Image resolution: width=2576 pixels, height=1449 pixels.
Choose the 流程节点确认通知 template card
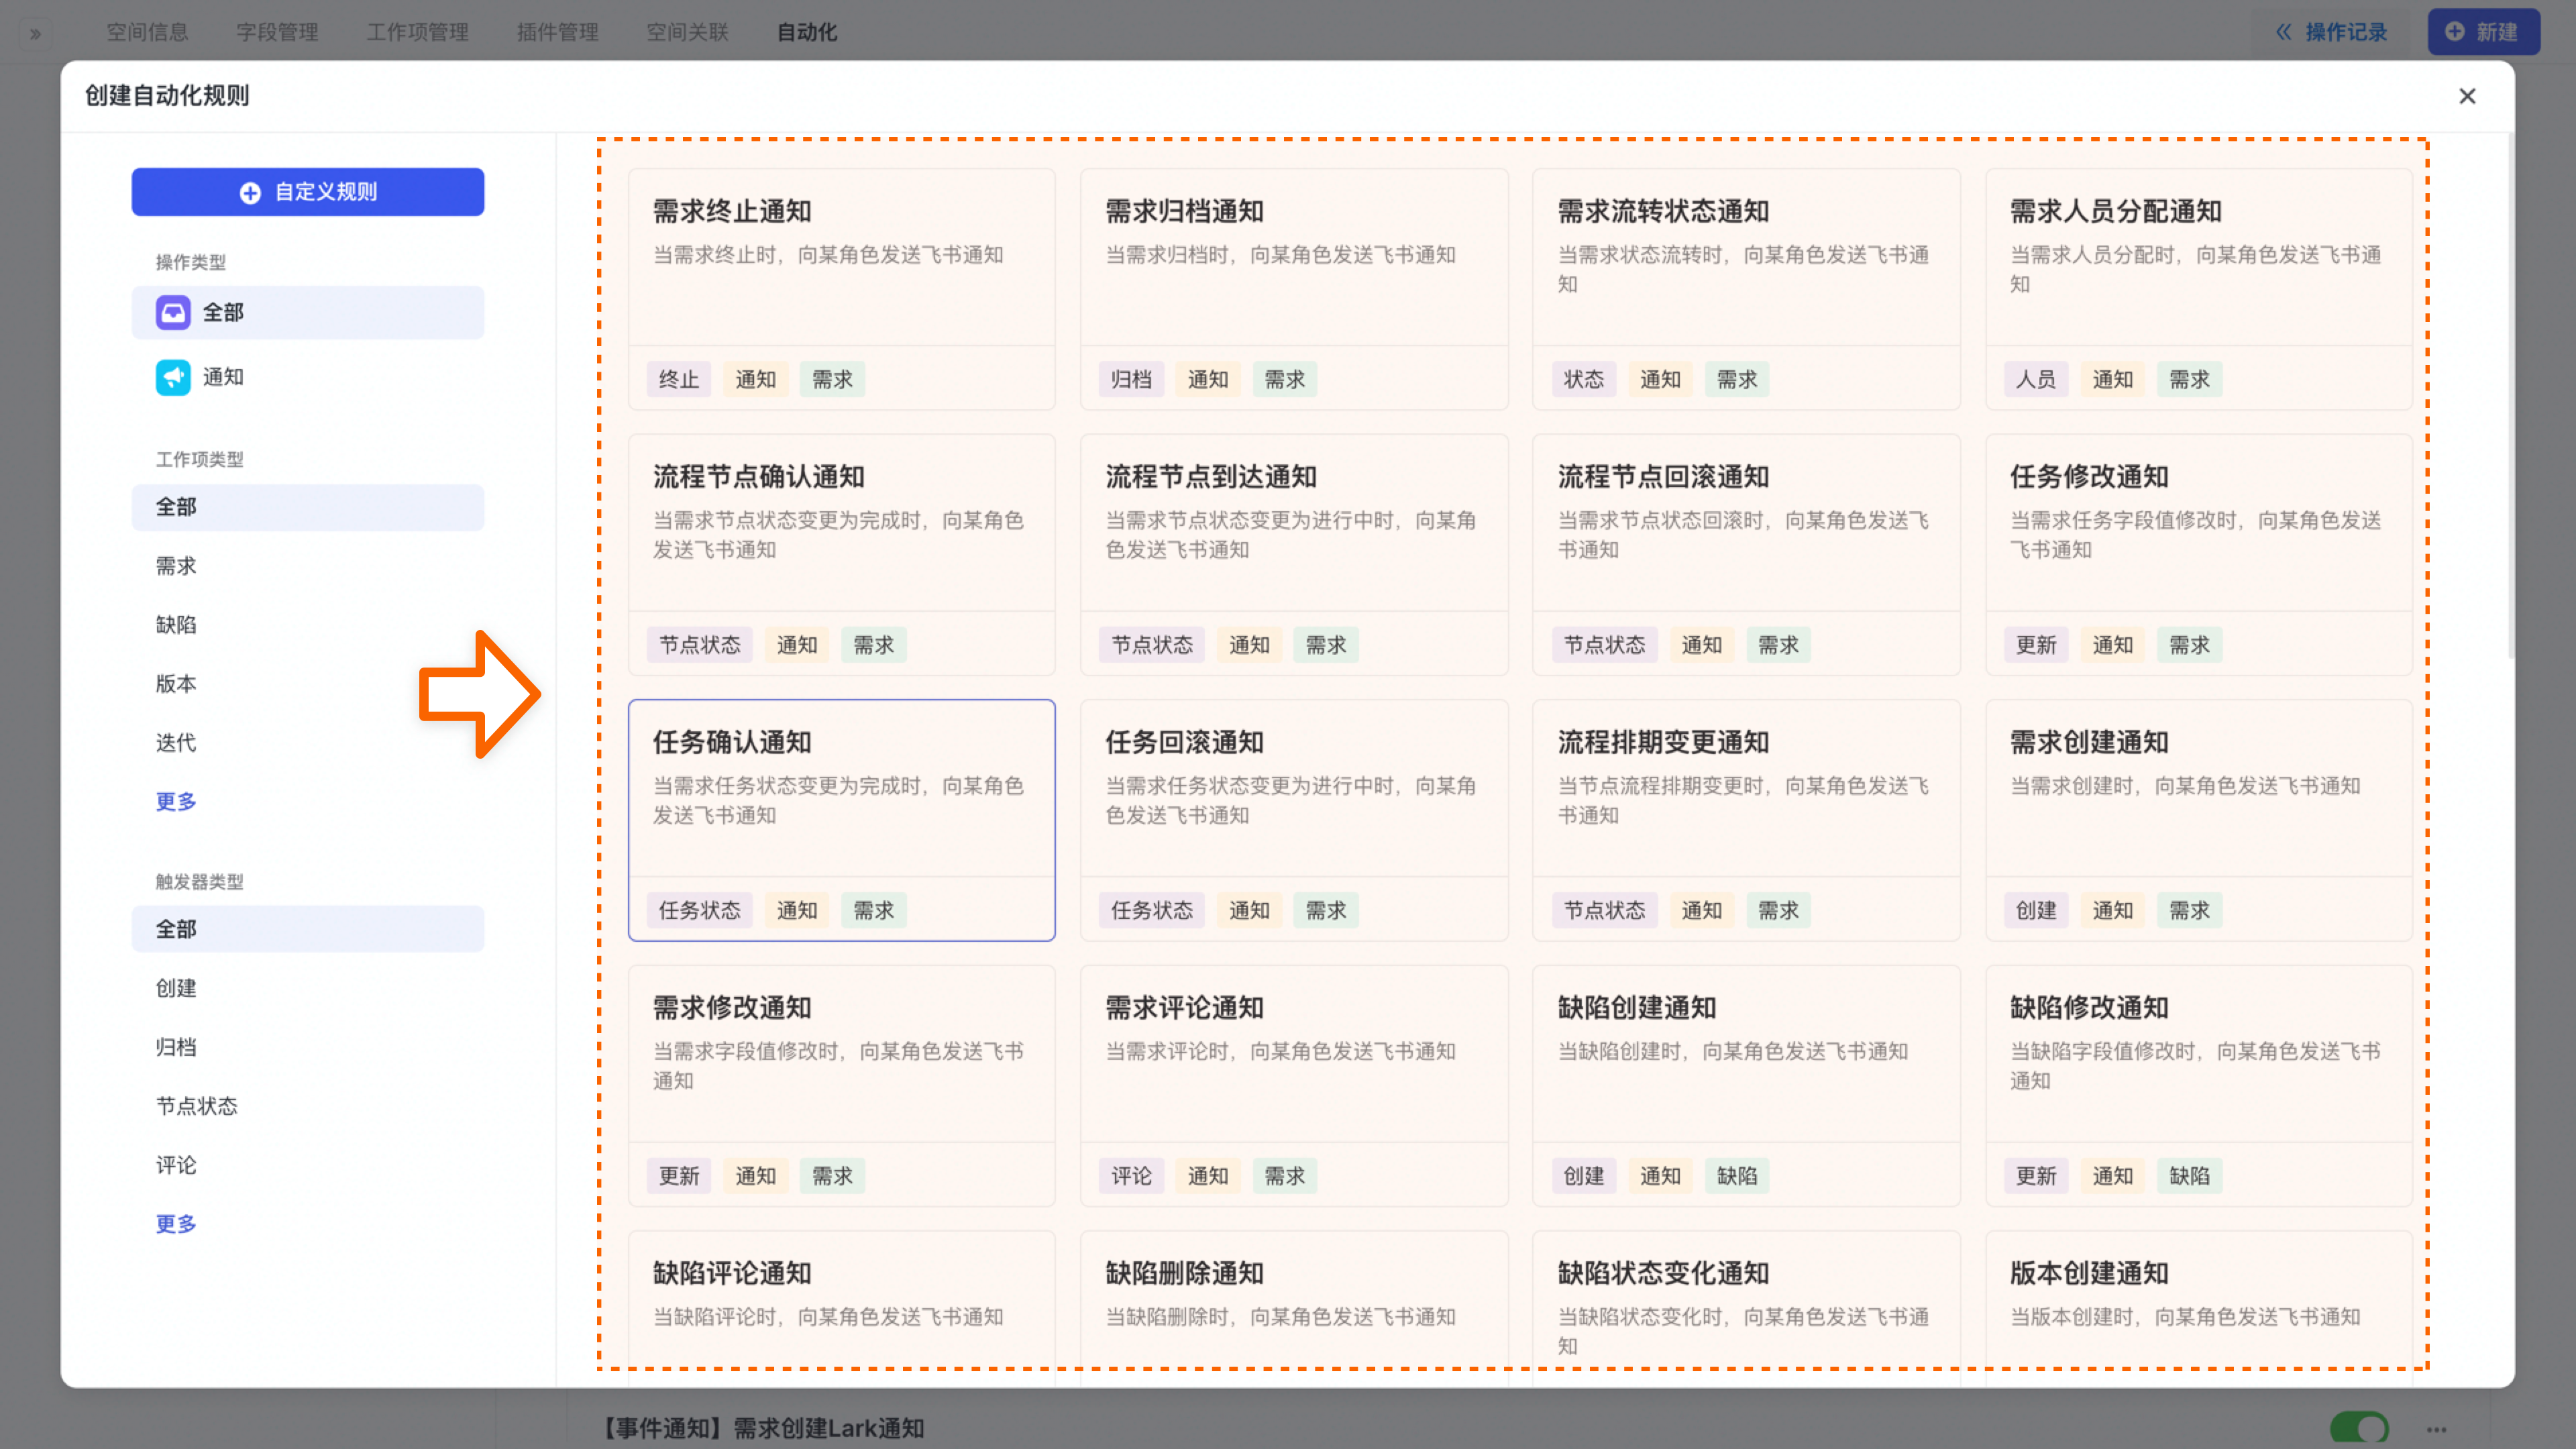point(841,555)
